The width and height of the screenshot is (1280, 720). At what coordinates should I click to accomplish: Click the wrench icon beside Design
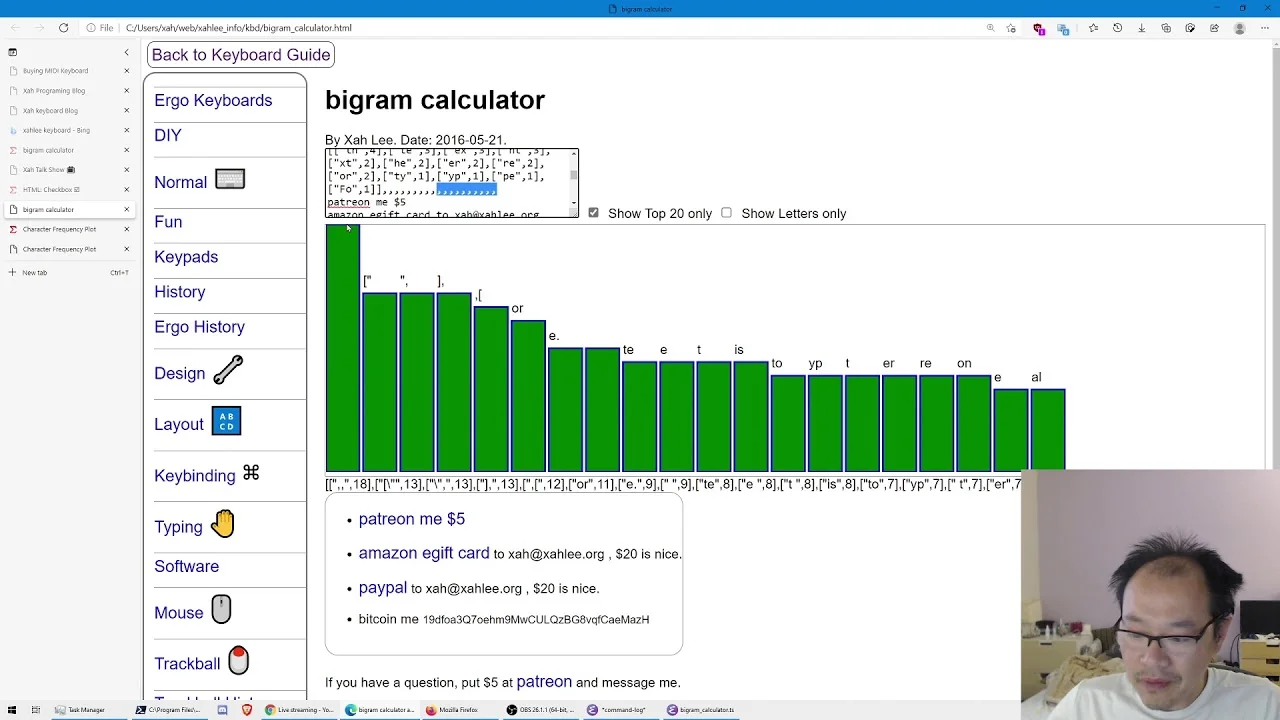point(228,370)
